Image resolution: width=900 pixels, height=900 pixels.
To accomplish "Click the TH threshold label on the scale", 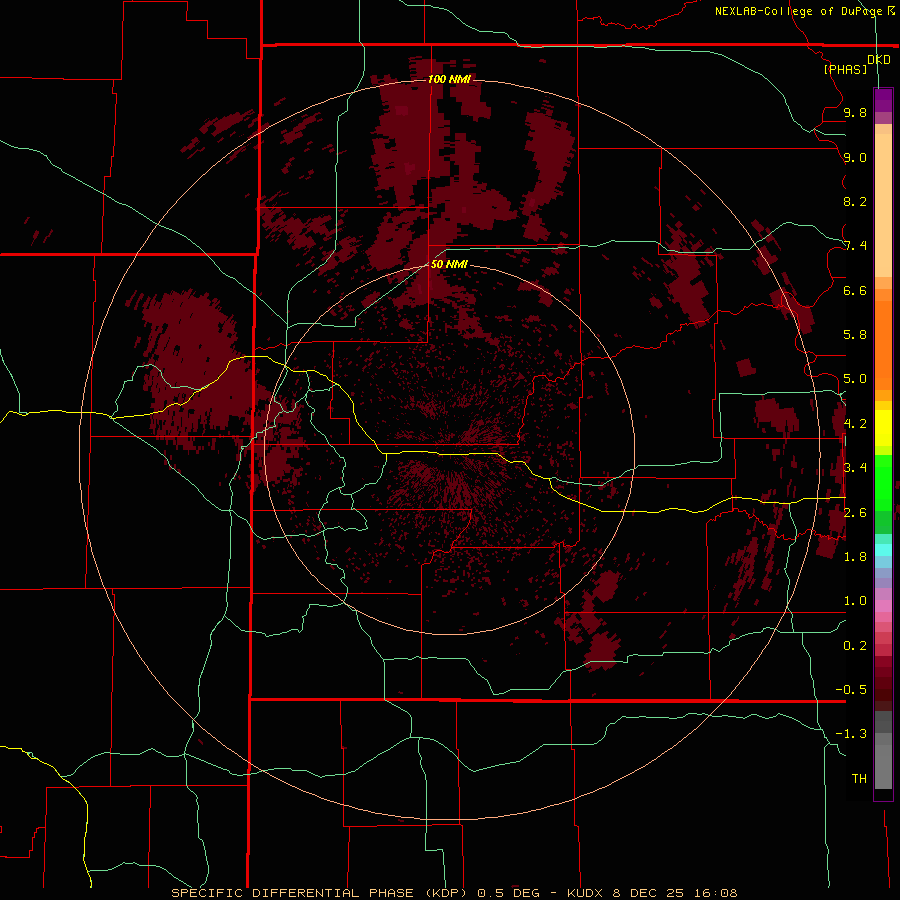I will pos(859,779).
